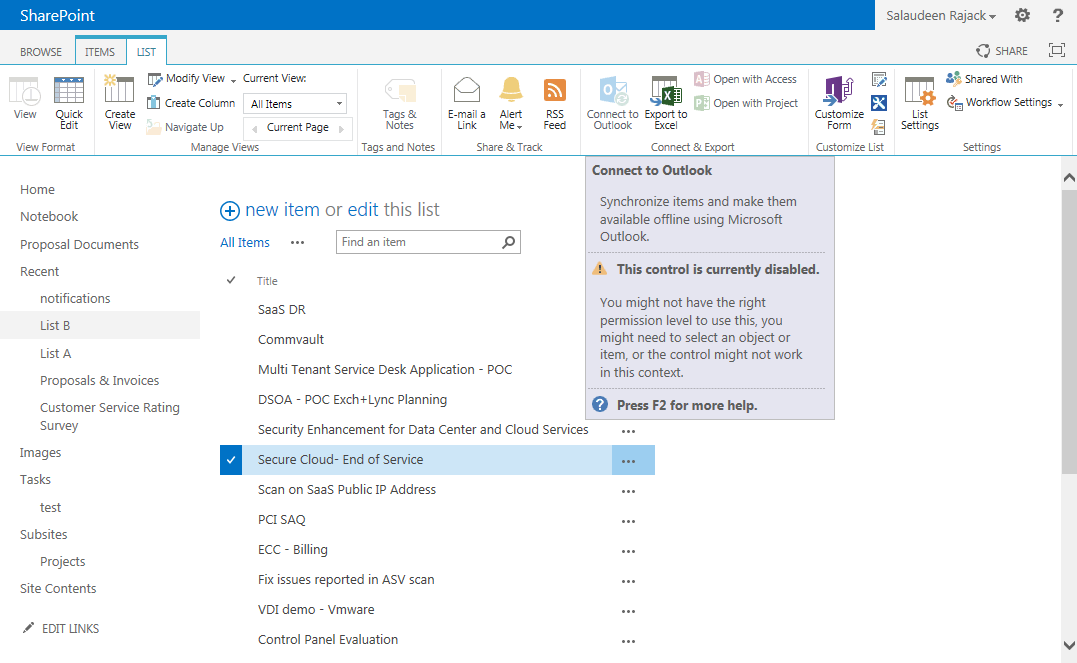Click the SharePoint title in header
Screen dimensions: 1077x663
pos(57,15)
